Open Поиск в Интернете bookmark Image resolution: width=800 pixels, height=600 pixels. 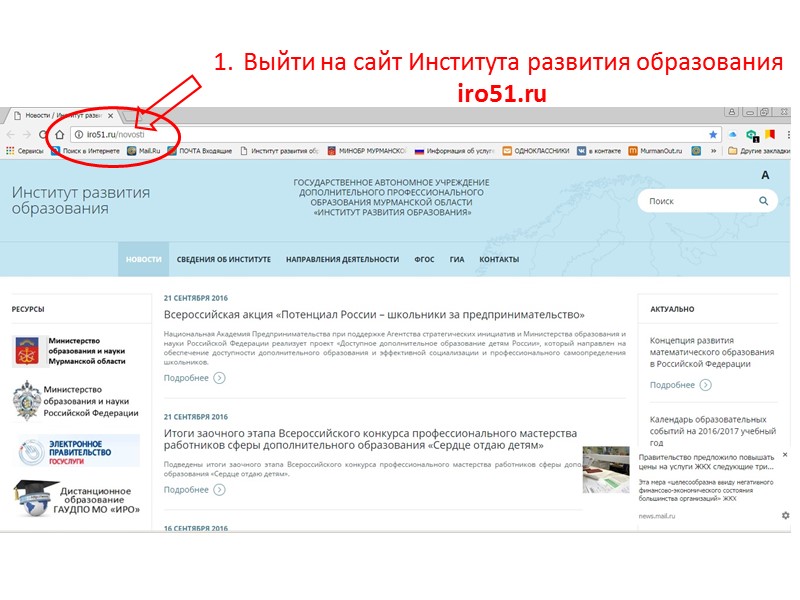coord(85,151)
